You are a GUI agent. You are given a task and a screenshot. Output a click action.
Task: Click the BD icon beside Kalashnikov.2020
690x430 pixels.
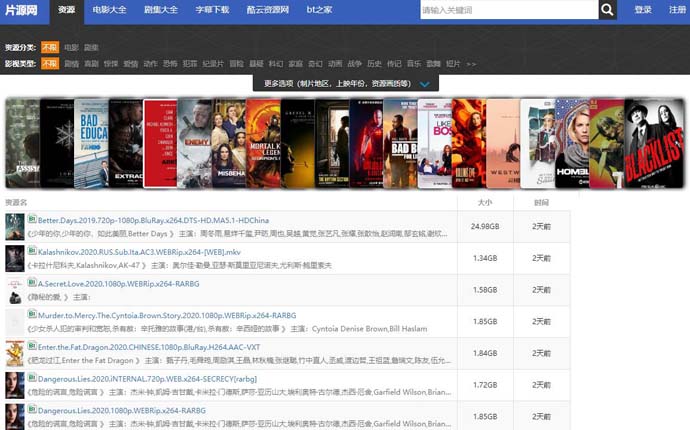point(32,250)
